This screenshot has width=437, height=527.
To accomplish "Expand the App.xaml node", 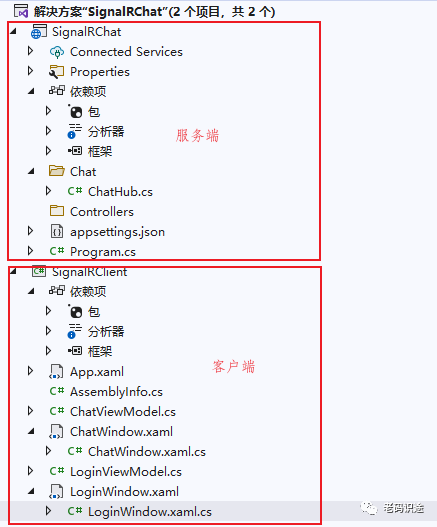I will 30,371.
